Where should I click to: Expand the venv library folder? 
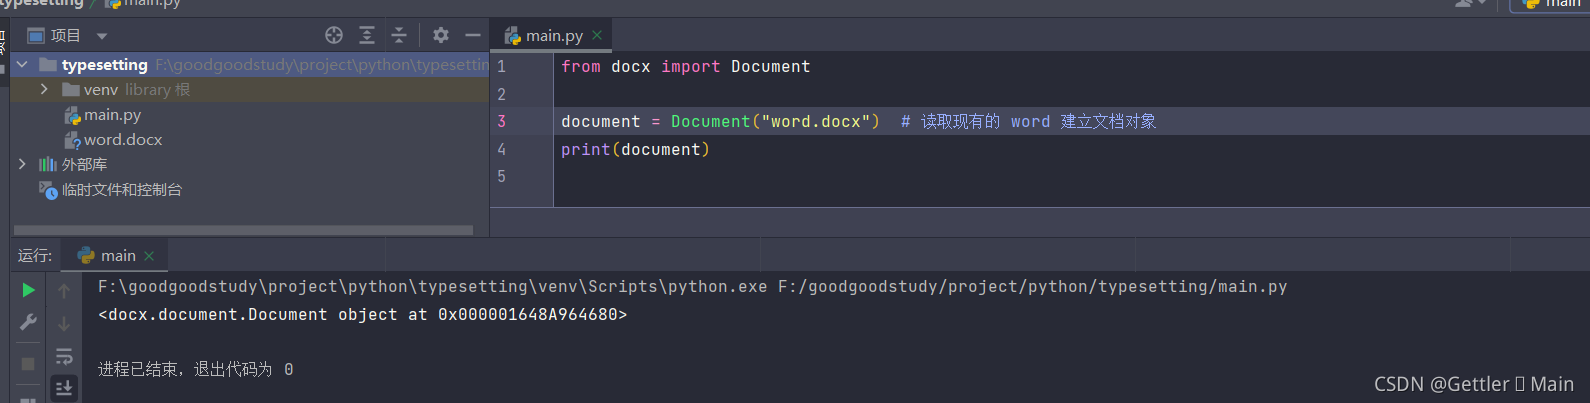pos(44,90)
